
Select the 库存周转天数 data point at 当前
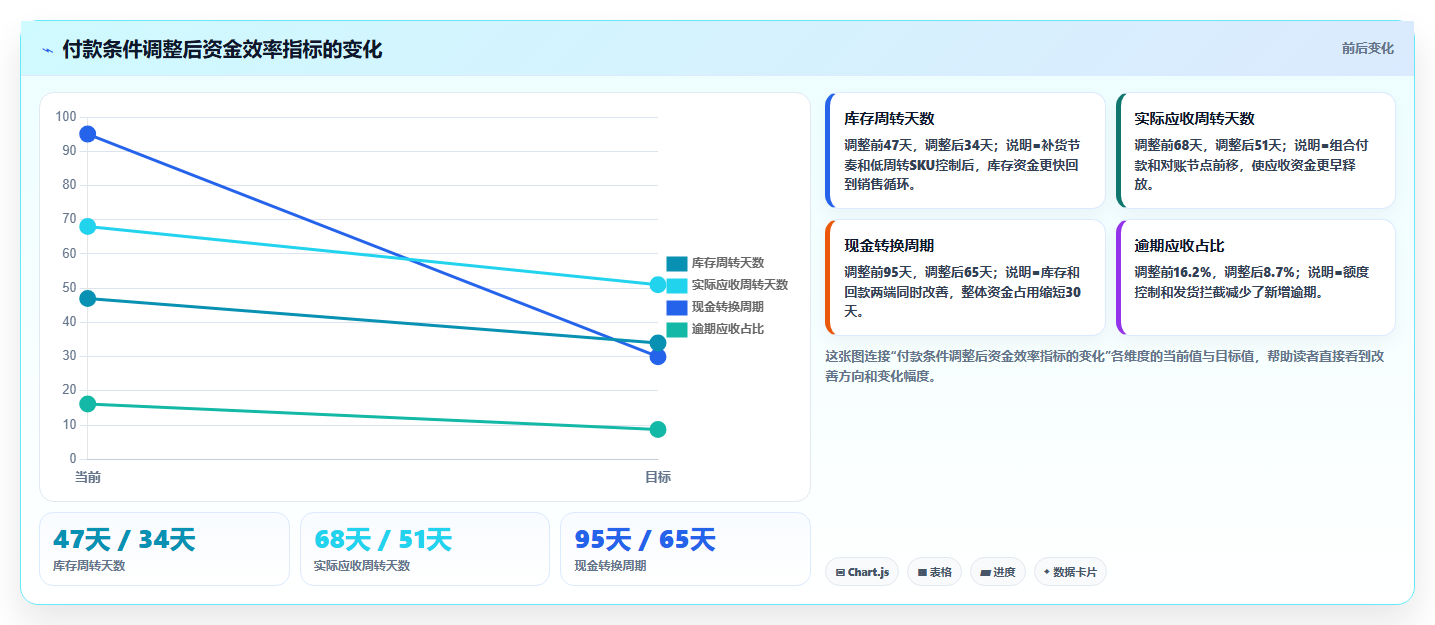pos(88,298)
